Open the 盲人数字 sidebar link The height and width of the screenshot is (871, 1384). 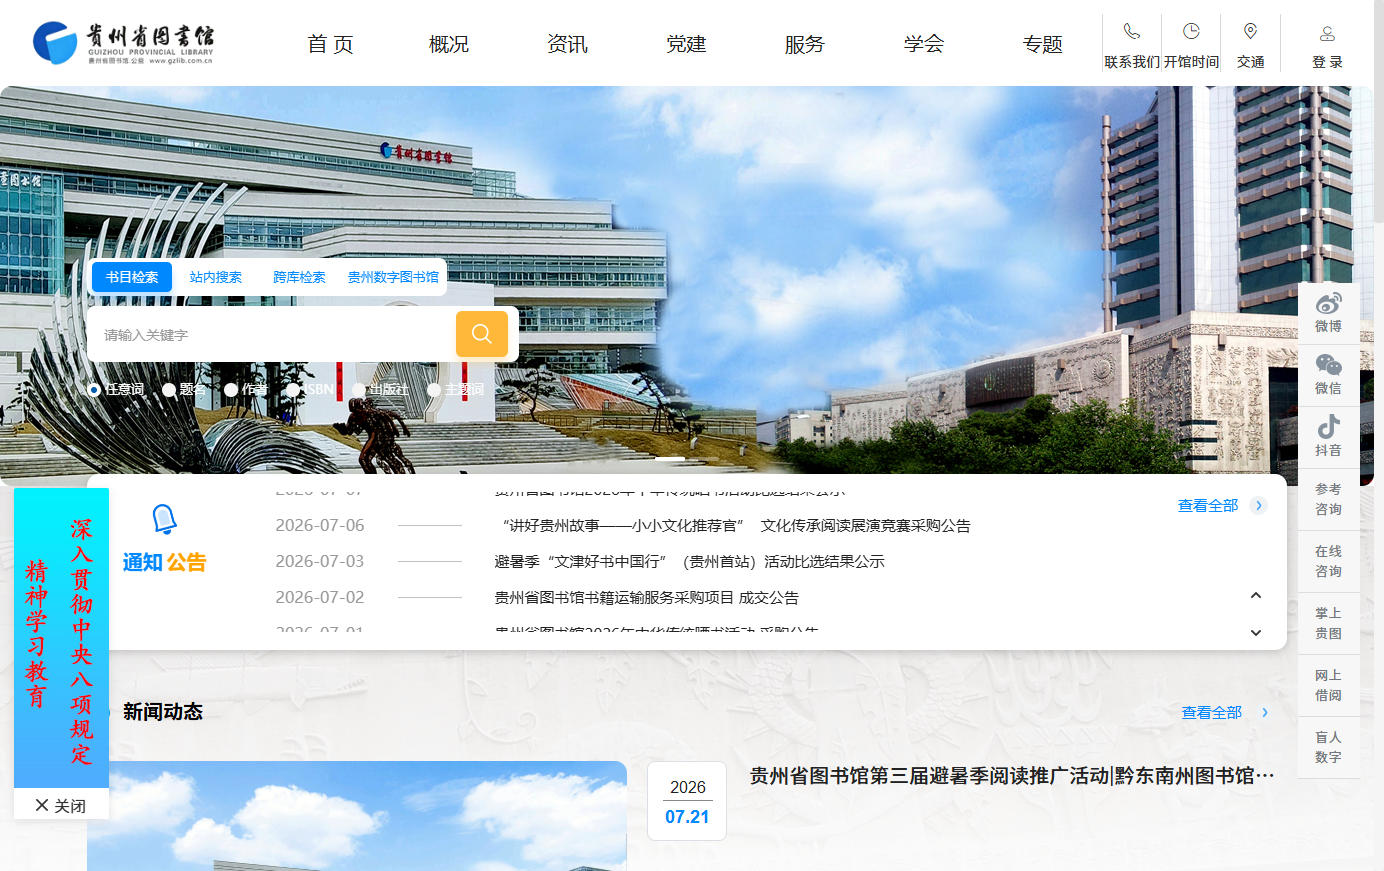coord(1328,747)
